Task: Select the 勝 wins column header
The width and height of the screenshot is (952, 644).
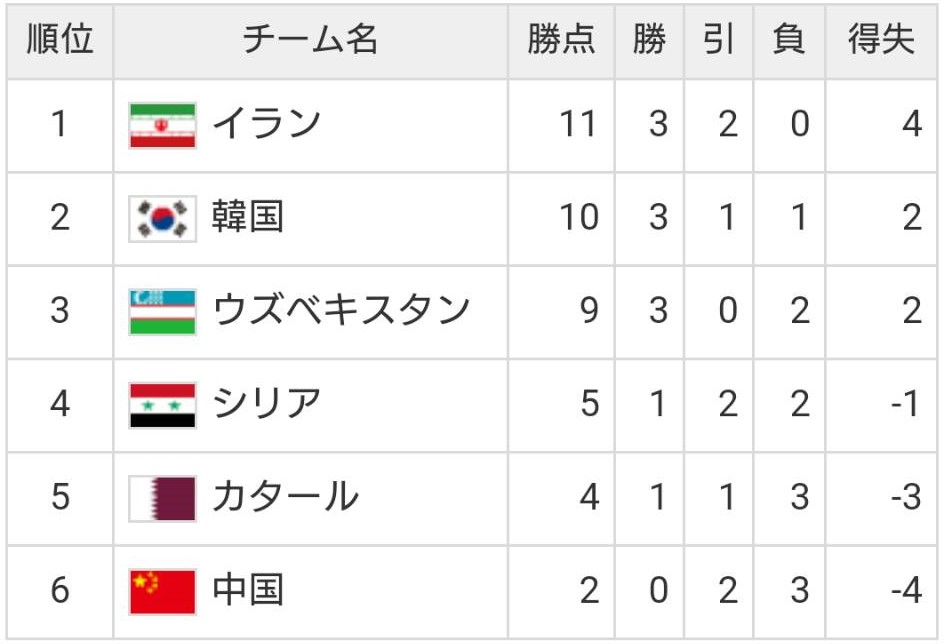Action: tap(649, 39)
